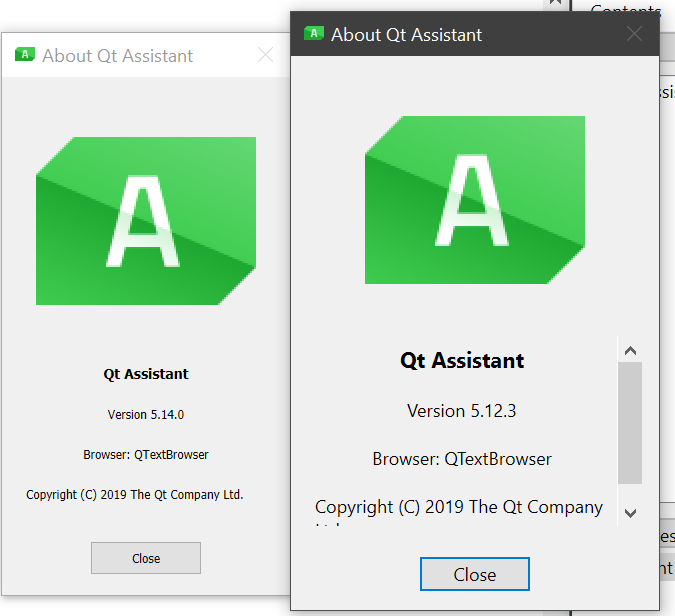Click the bold 'Qt Assistant' heading in the 5.12.3 dialog
The image size is (675, 616).
click(x=462, y=361)
